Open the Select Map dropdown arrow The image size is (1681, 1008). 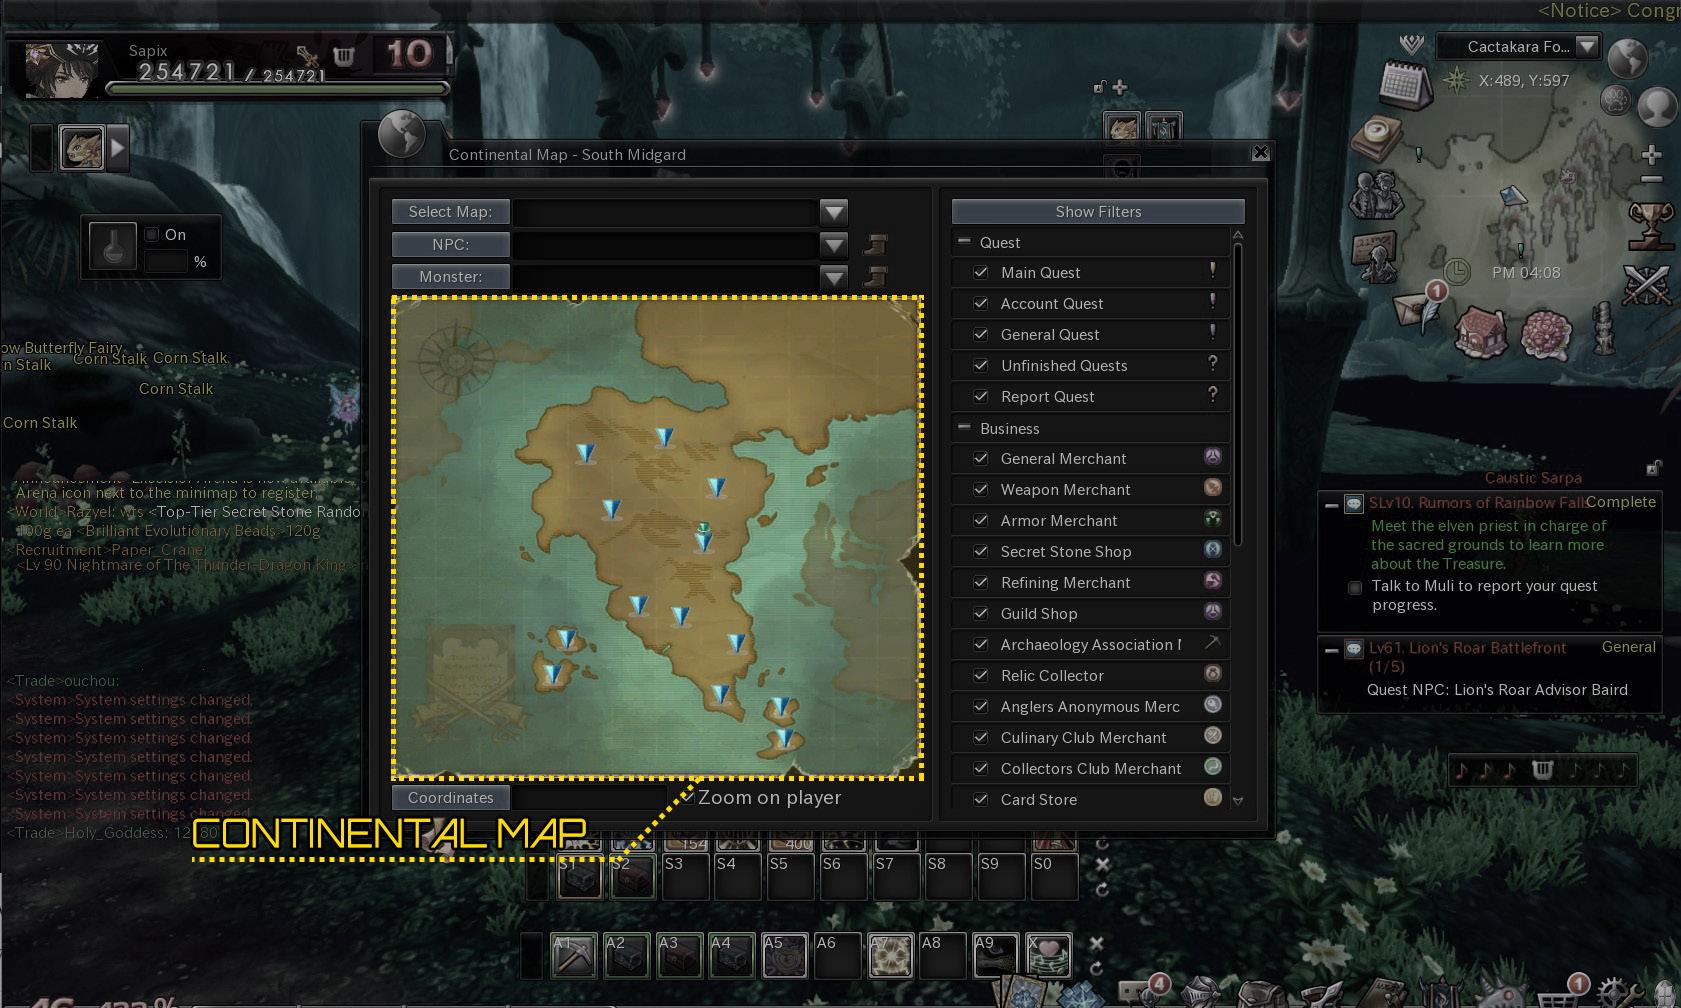tap(833, 212)
